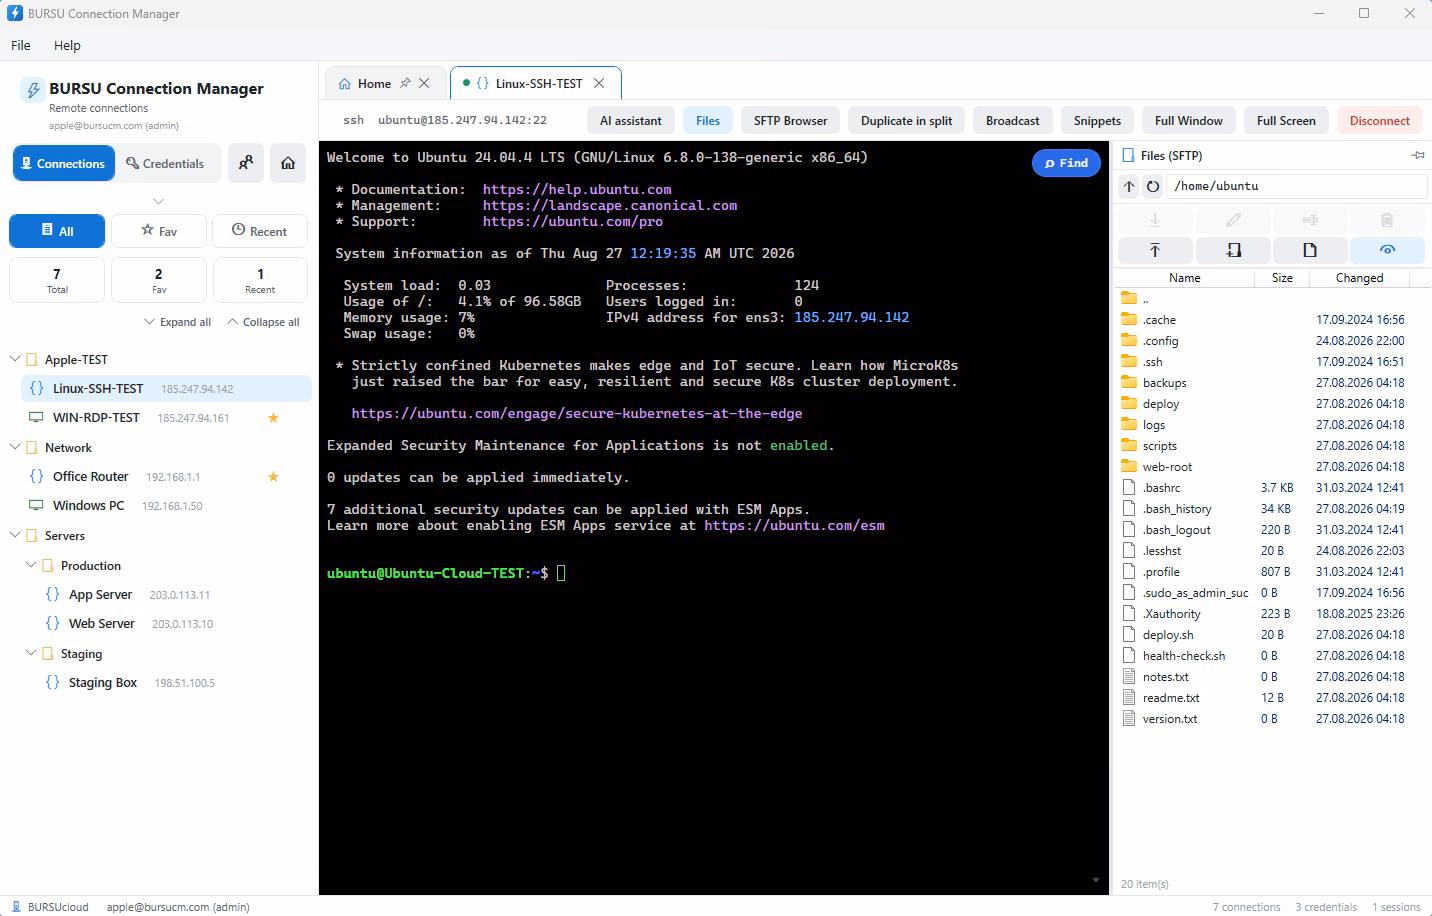The image size is (1432, 916).
Task: Filter connections by All
Action: click(x=57, y=231)
